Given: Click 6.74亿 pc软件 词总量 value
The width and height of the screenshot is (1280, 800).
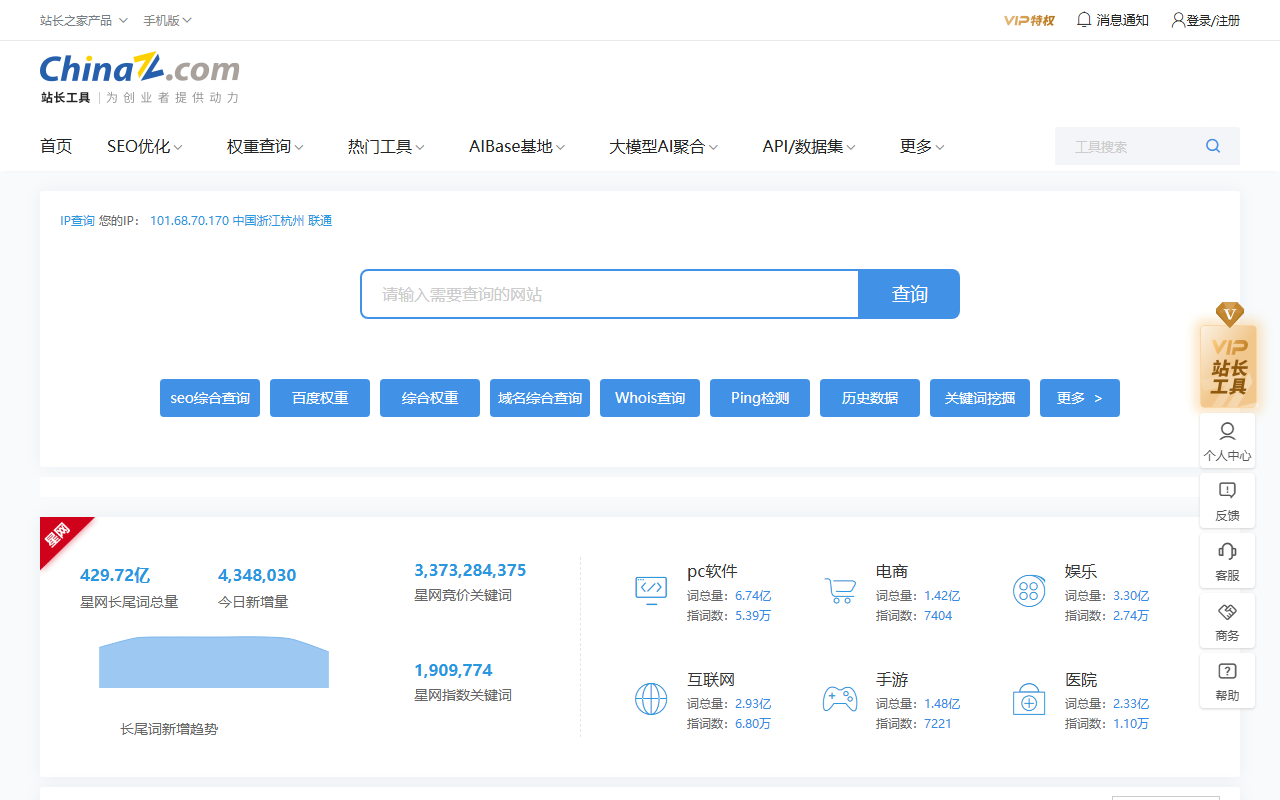Looking at the screenshot, I should click(753, 596).
